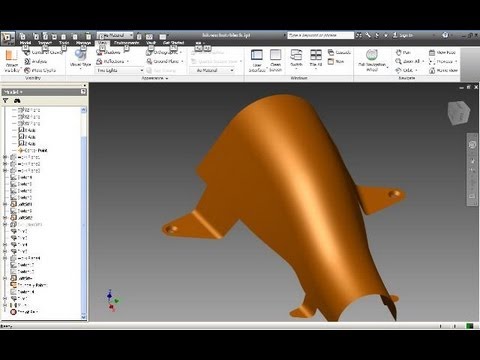Viewport: 480px width, 360px height.
Task: Click the help question mark icon
Action: [445, 35]
